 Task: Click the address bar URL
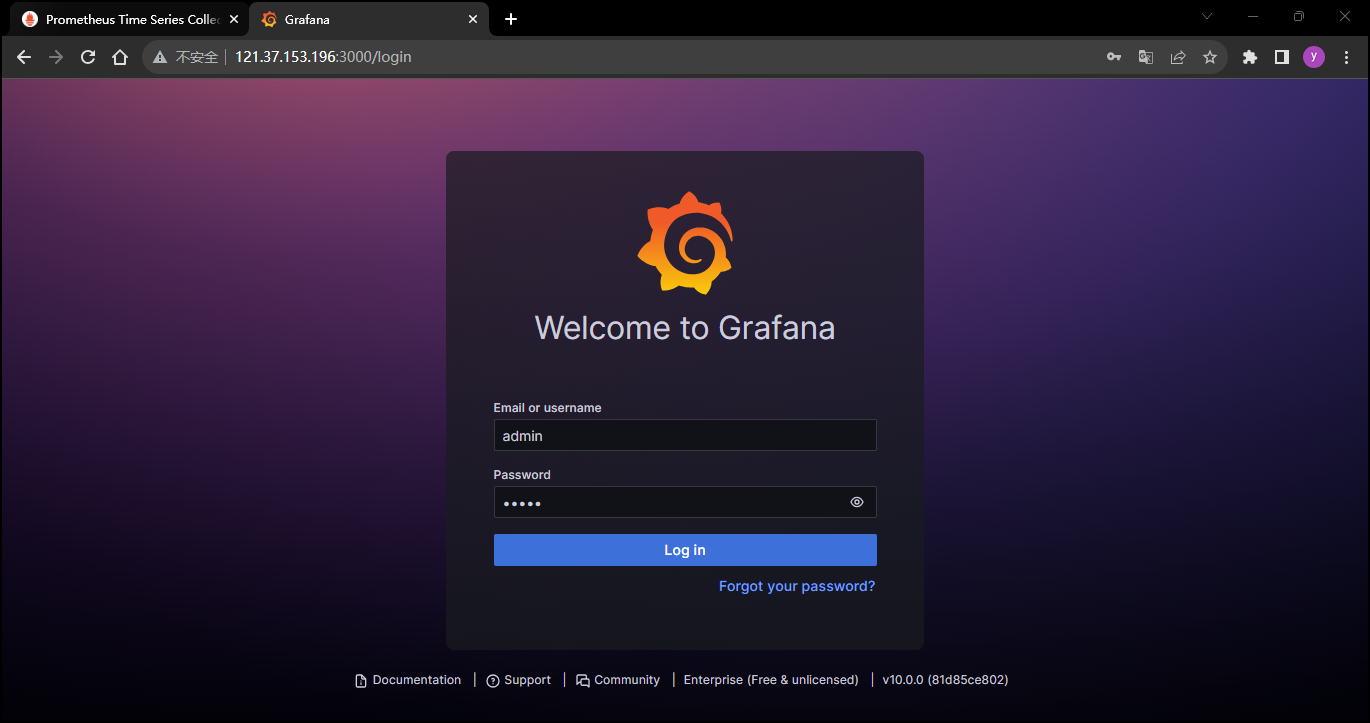tap(323, 57)
